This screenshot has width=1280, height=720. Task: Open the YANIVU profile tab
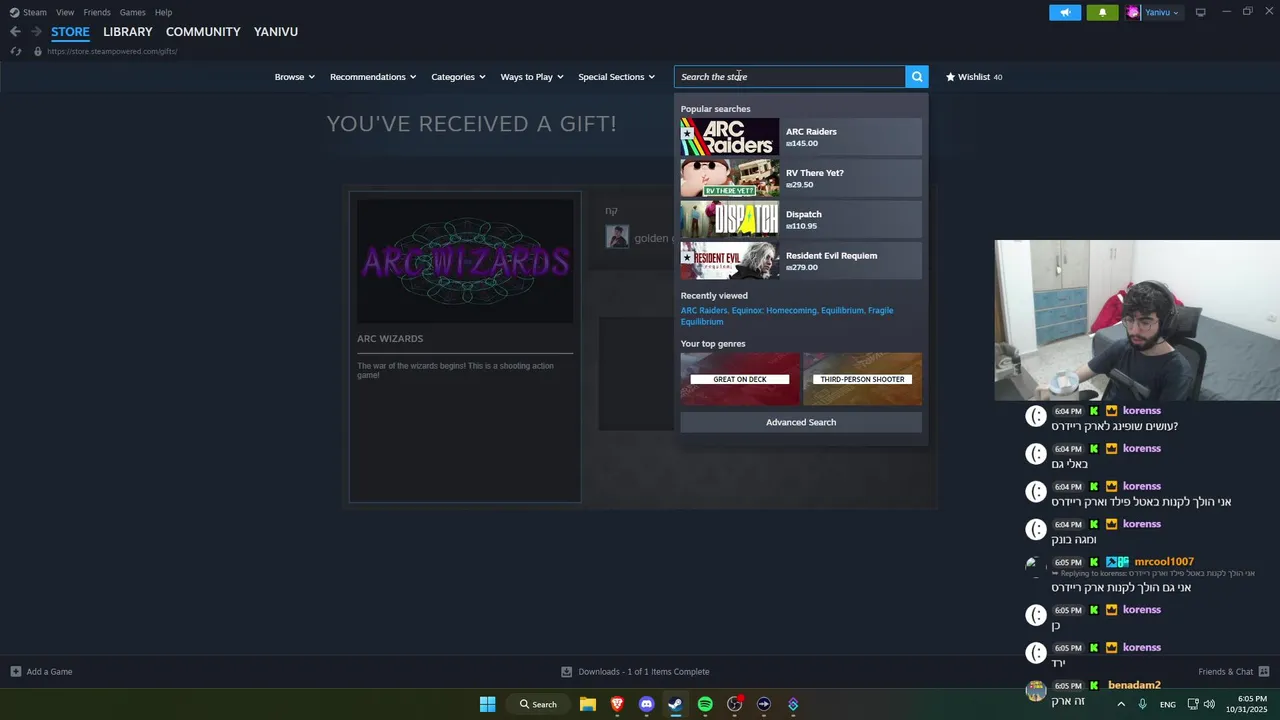(276, 32)
